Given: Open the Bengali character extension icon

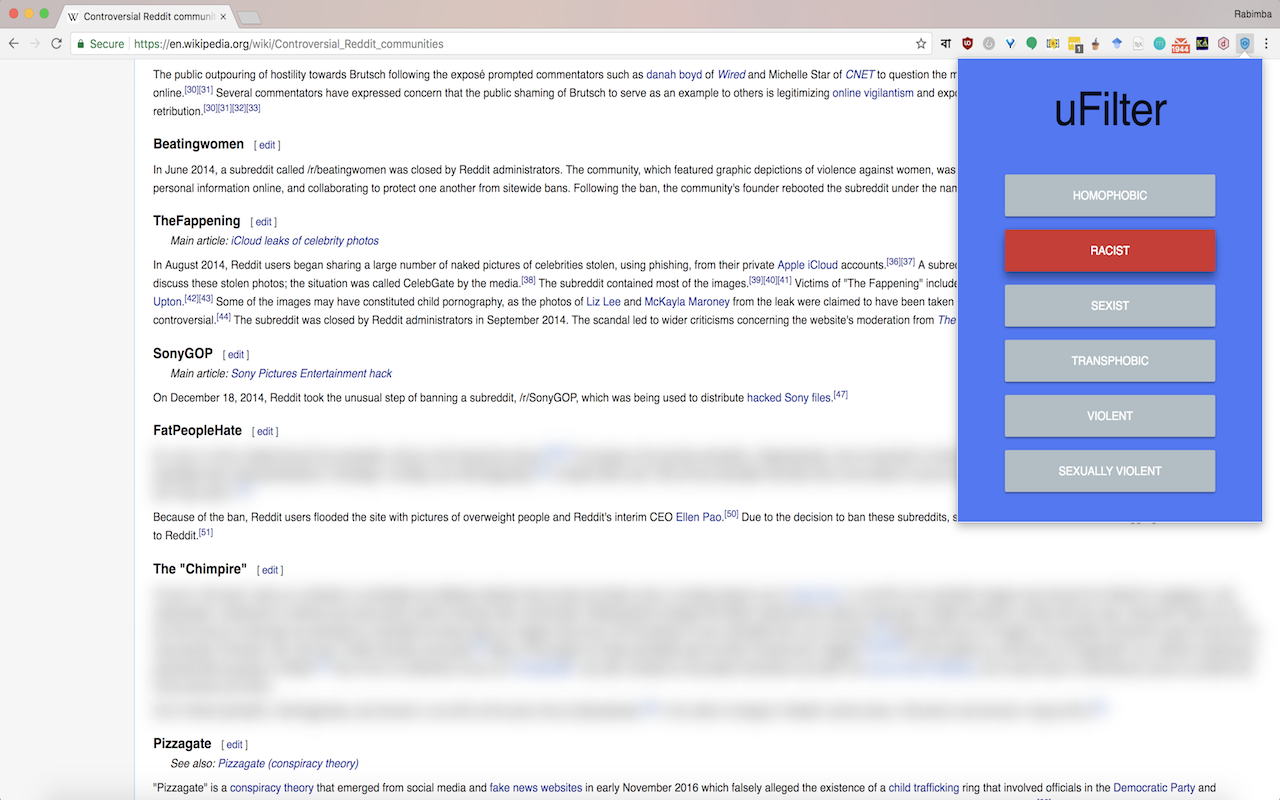Looking at the screenshot, I should click(946, 44).
